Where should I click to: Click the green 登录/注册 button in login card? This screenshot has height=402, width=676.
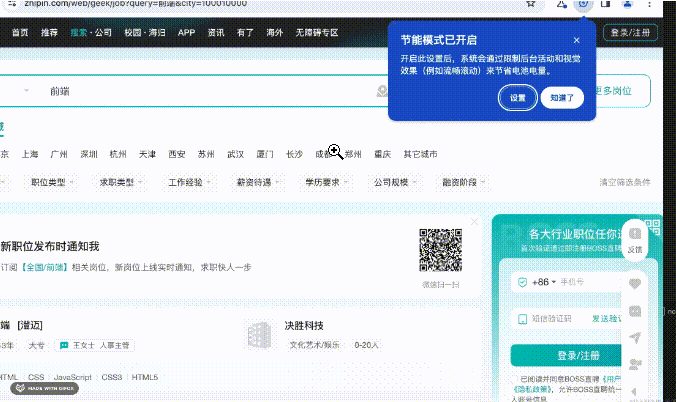(x=566, y=355)
